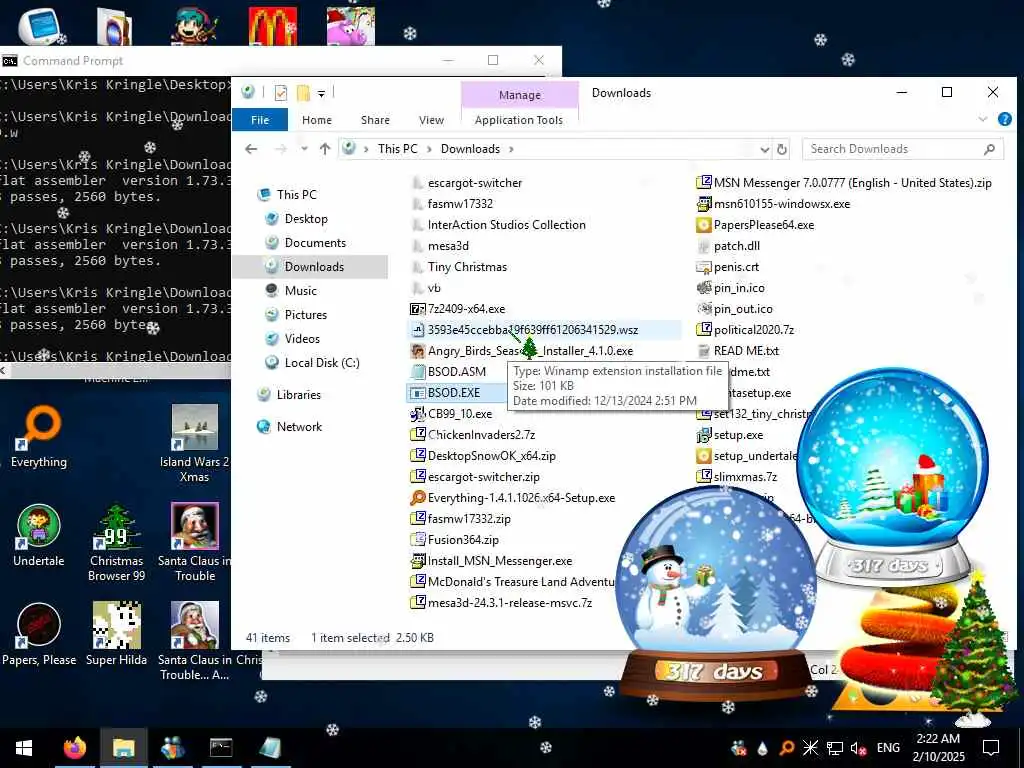Screen dimensions: 1024x768
Task: Select the msn610155-windowsx.exe icon
Action: [x=703, y=204]
